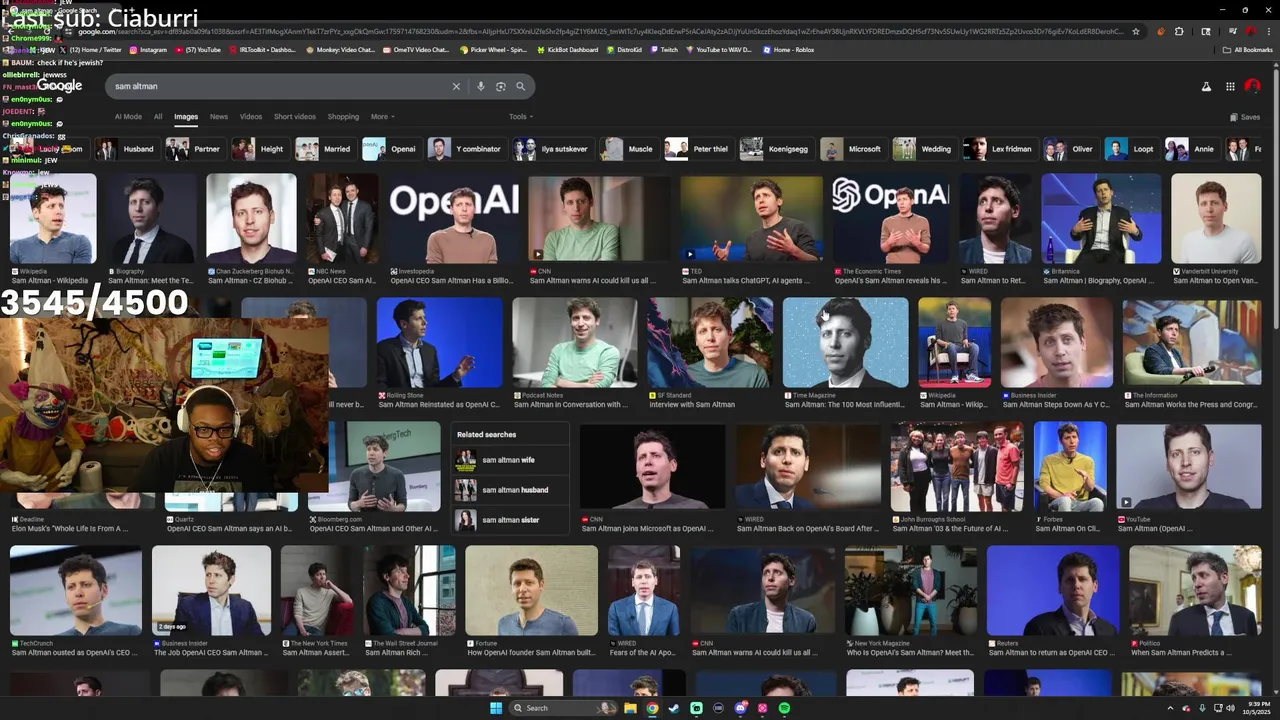Select the Height filter chip
This screenshot has height=720, width=1280.
[x=259, y=149]
